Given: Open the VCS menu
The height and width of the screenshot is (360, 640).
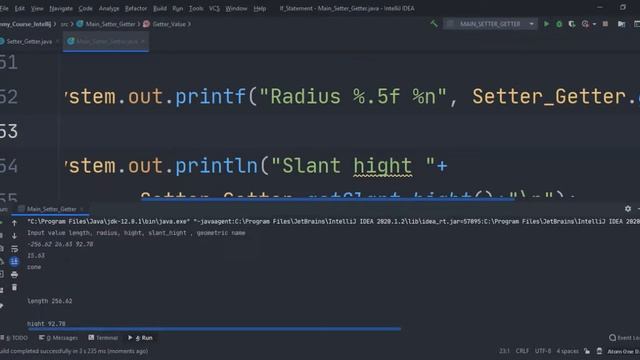Looking at the screenshot, I should pos(214,8).
